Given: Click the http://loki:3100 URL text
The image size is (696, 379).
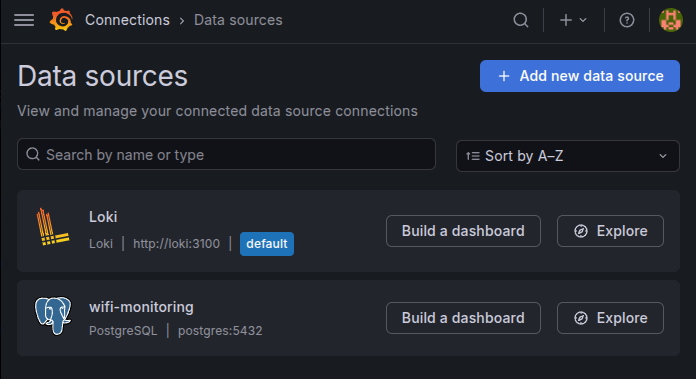Looking at the screenshot, I should (x=176, y=244).
